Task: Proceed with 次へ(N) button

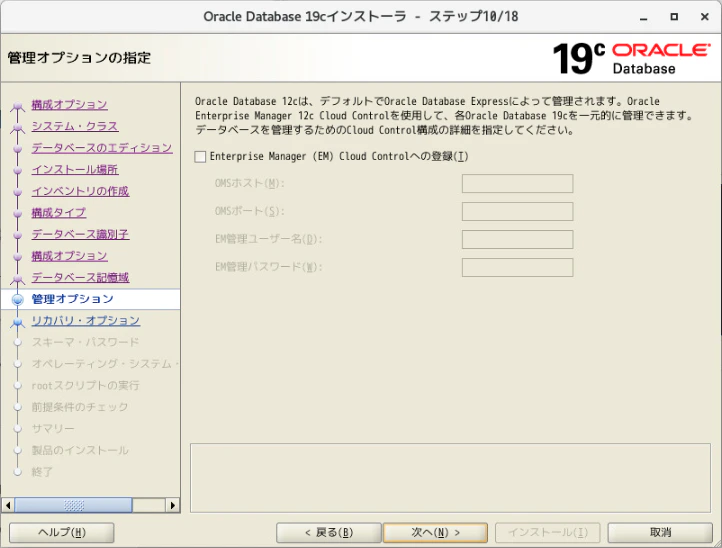Action: 436,533
